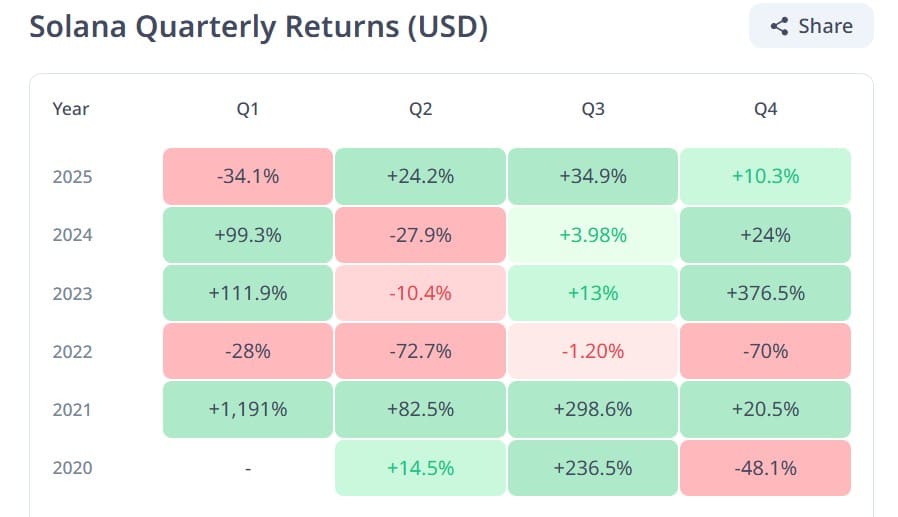Select the 2024 Q1 cell showing +99.3%

pyautogui.click(x=247, y=235)
